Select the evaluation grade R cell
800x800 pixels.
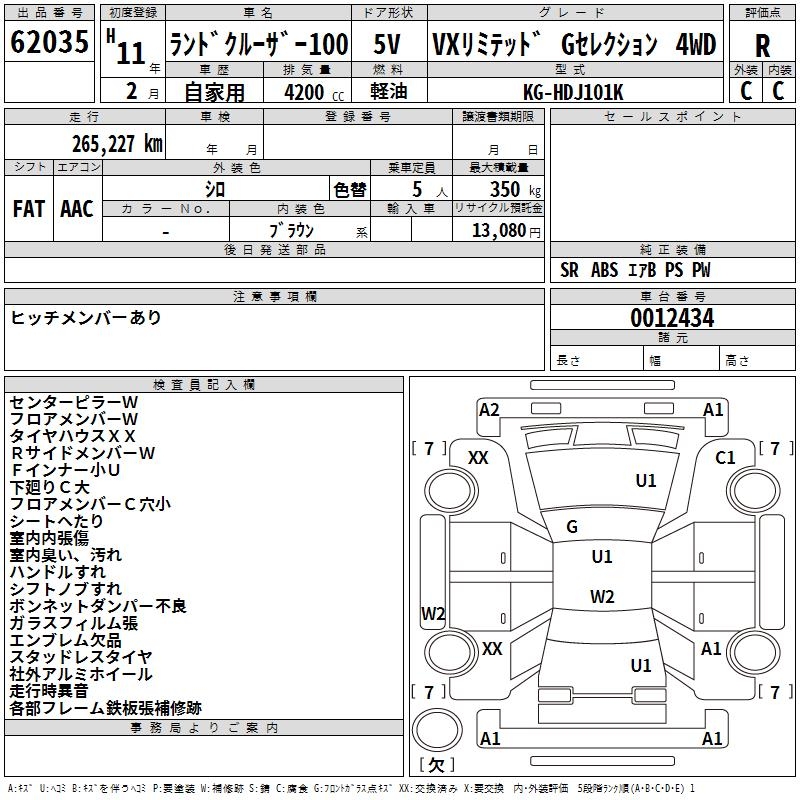tap(762, 45)
